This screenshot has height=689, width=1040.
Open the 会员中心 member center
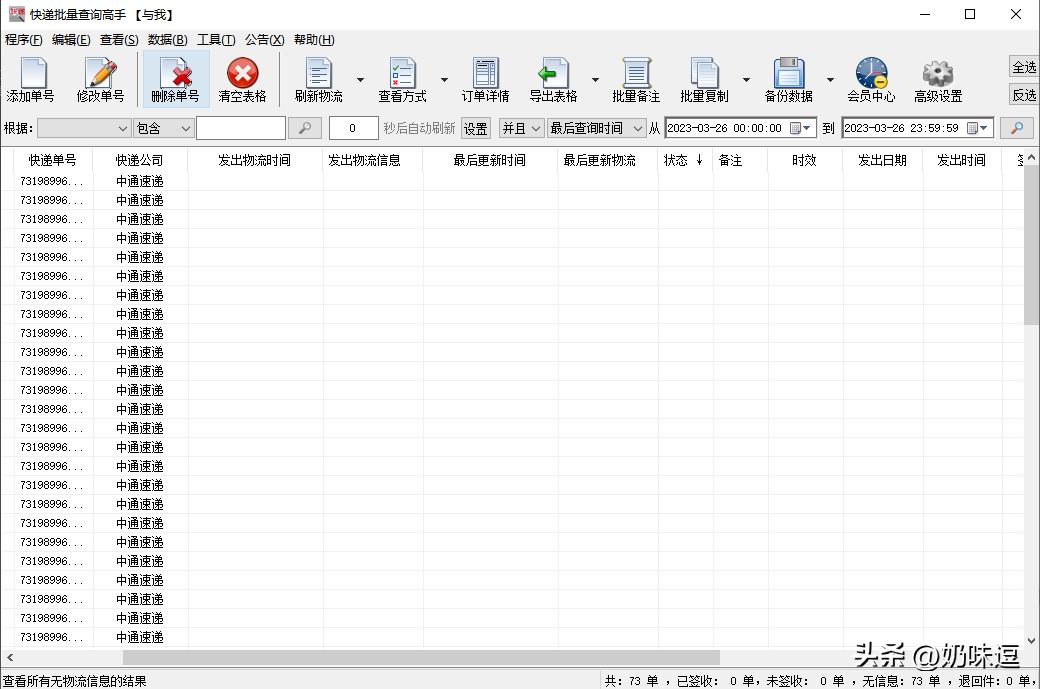(x=870, y=78)
